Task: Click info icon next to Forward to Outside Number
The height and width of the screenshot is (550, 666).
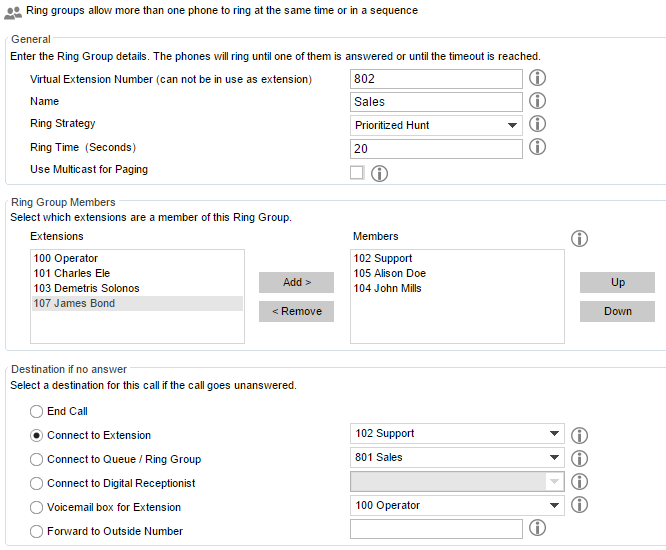Action: [x=537, y=528]
